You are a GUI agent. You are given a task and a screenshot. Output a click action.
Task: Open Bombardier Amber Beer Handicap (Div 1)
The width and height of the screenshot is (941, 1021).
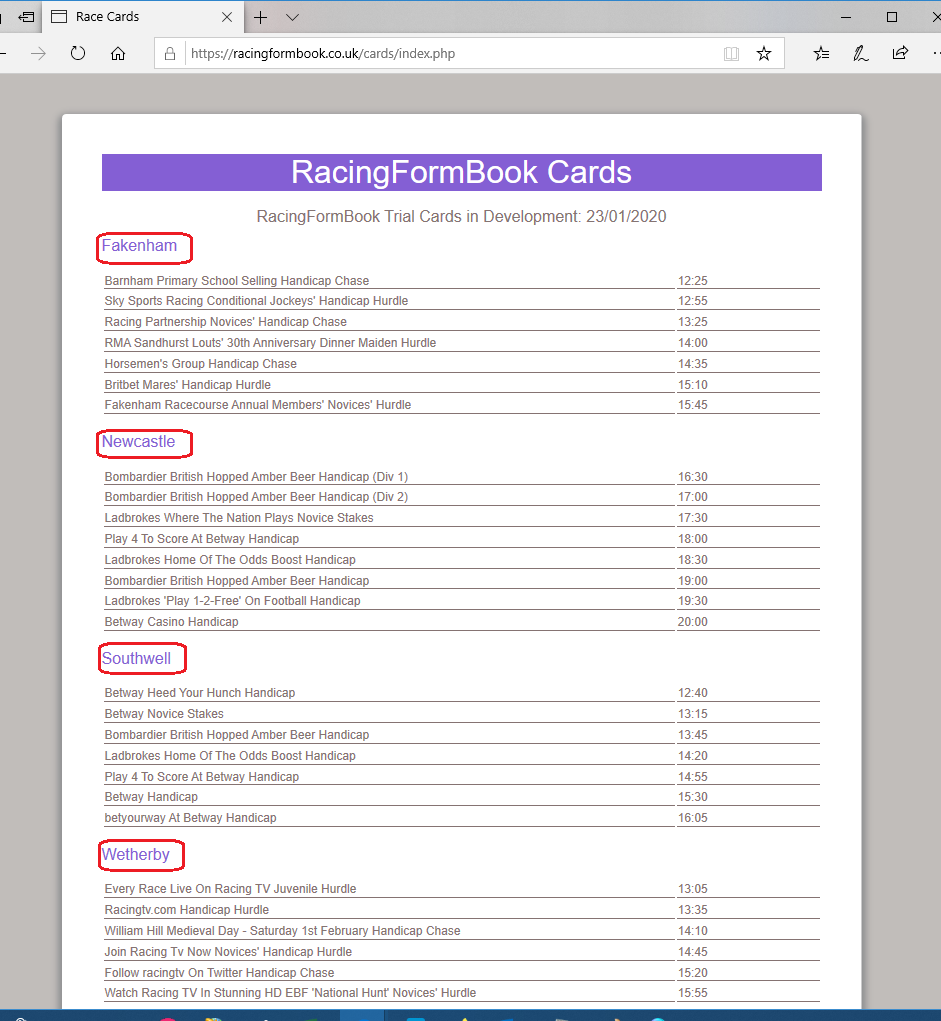pyautogui.click(x=256, y=477)
